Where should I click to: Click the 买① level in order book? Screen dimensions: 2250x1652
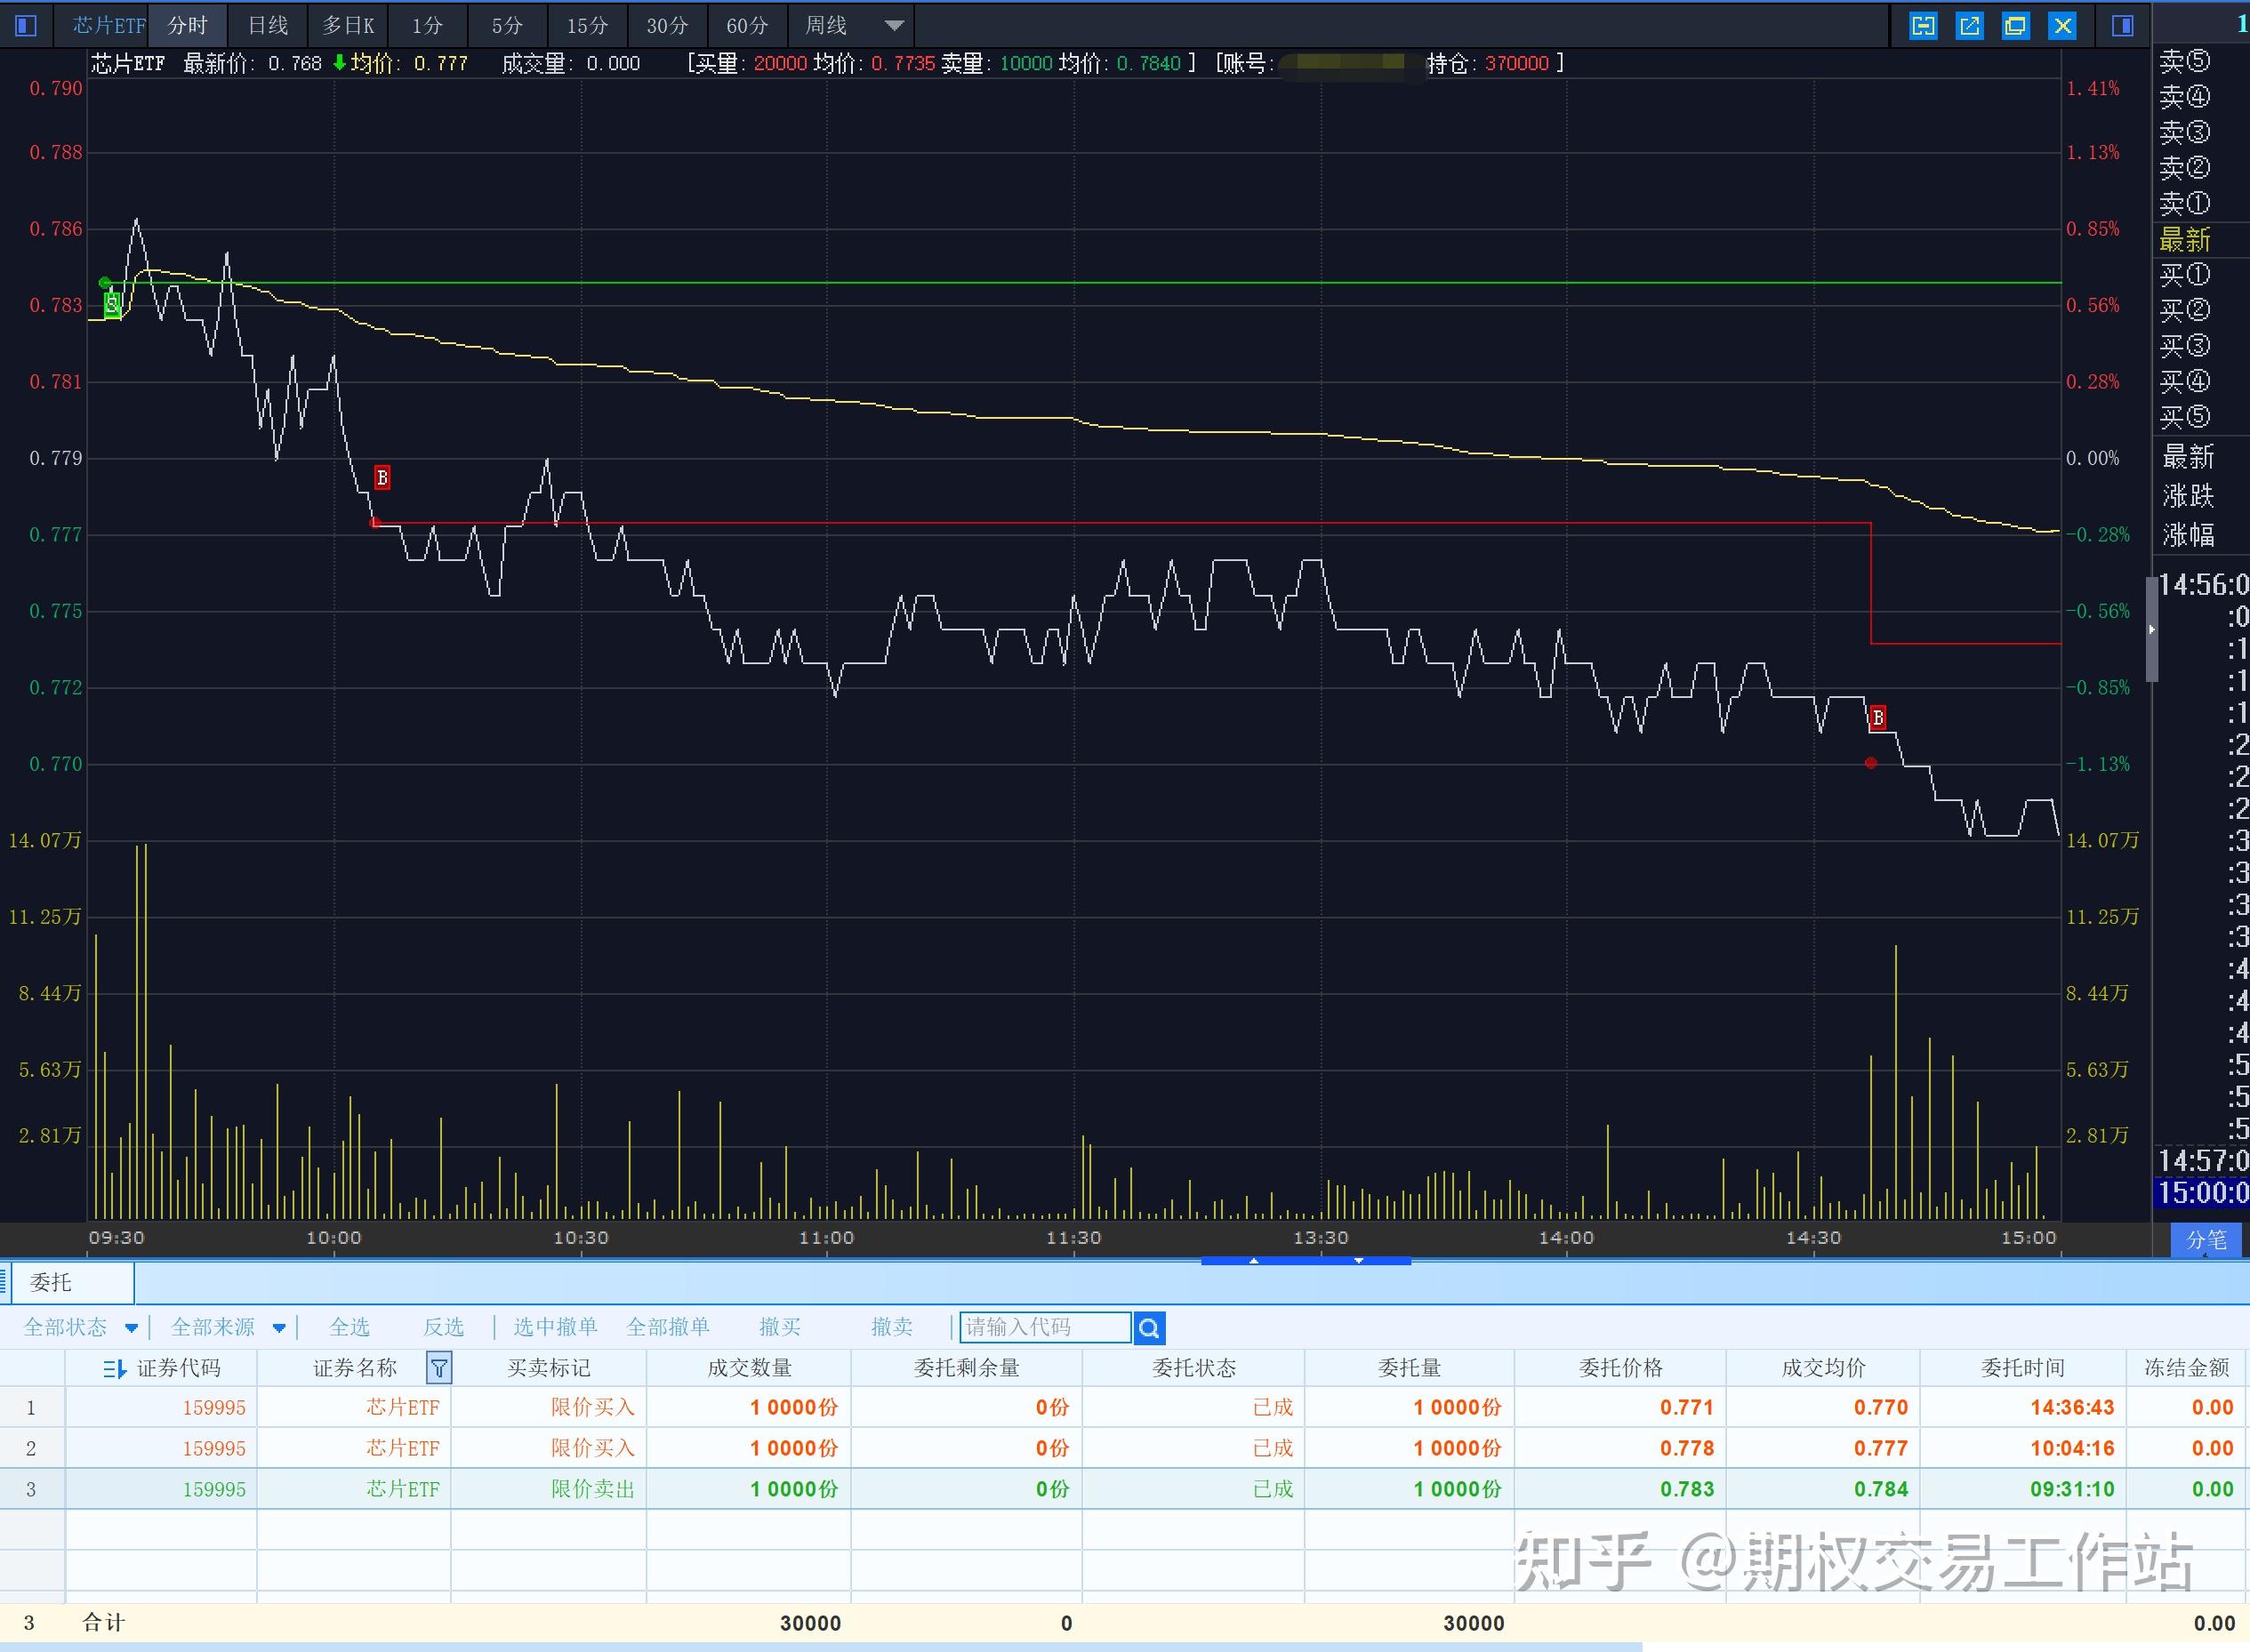[x=2184, y=275]
